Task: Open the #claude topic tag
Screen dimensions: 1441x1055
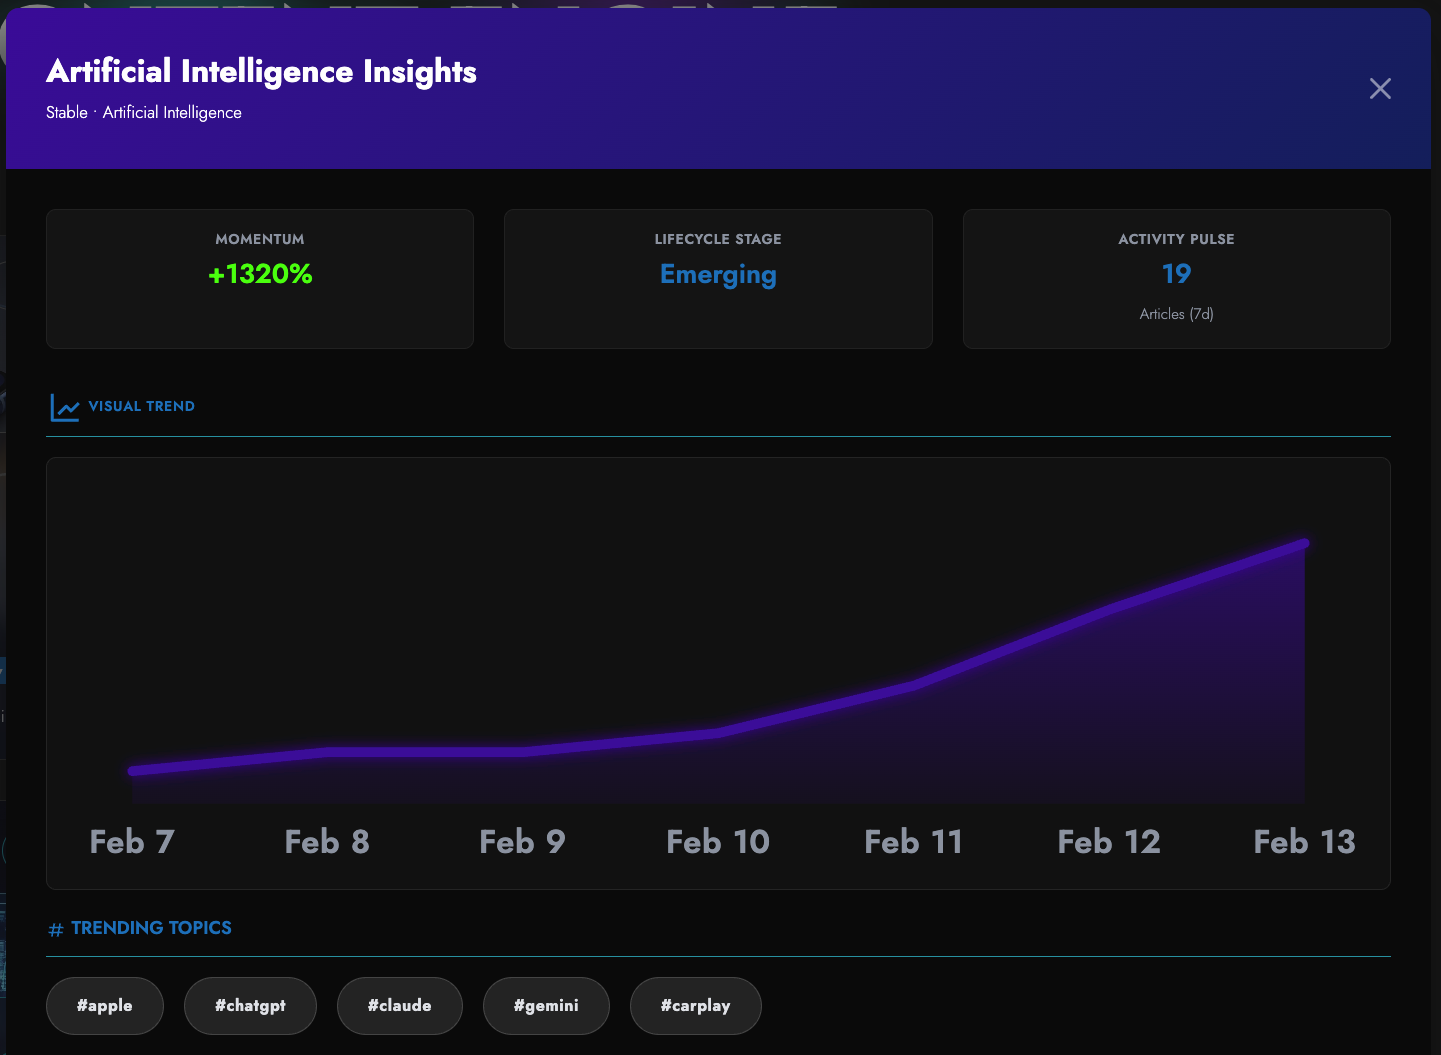Action: pyautogui.click(x=399, y=1006)
